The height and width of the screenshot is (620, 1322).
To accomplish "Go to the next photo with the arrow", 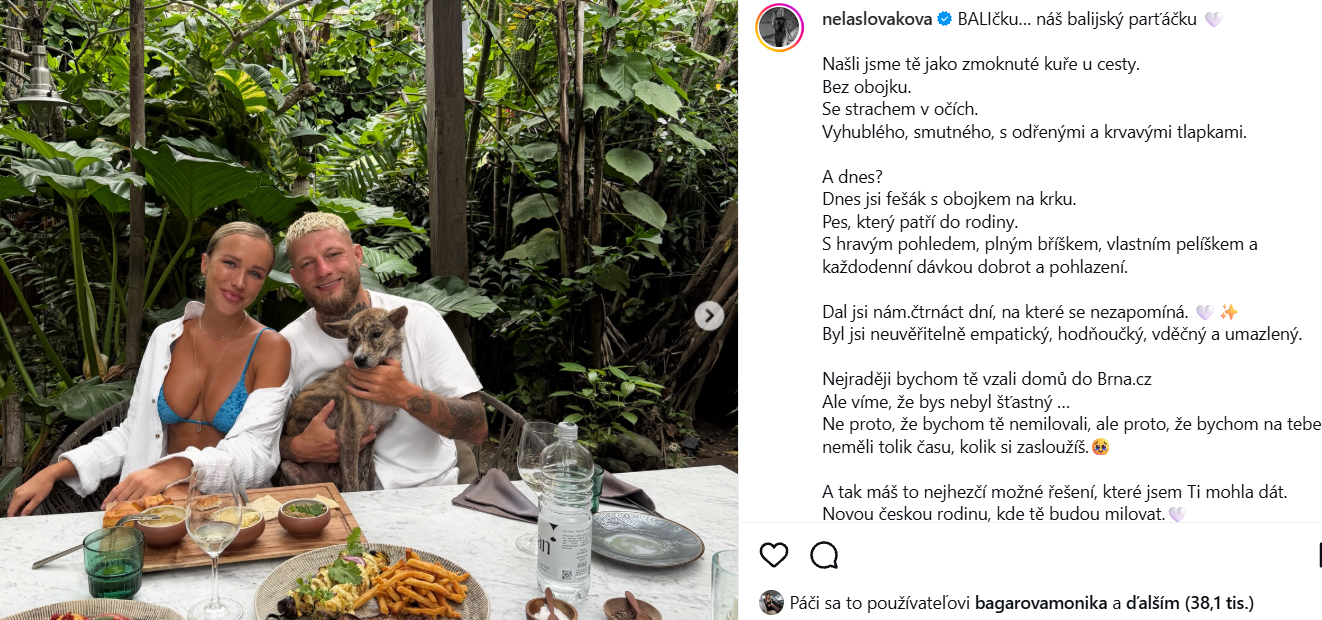I will click(709, 316).
